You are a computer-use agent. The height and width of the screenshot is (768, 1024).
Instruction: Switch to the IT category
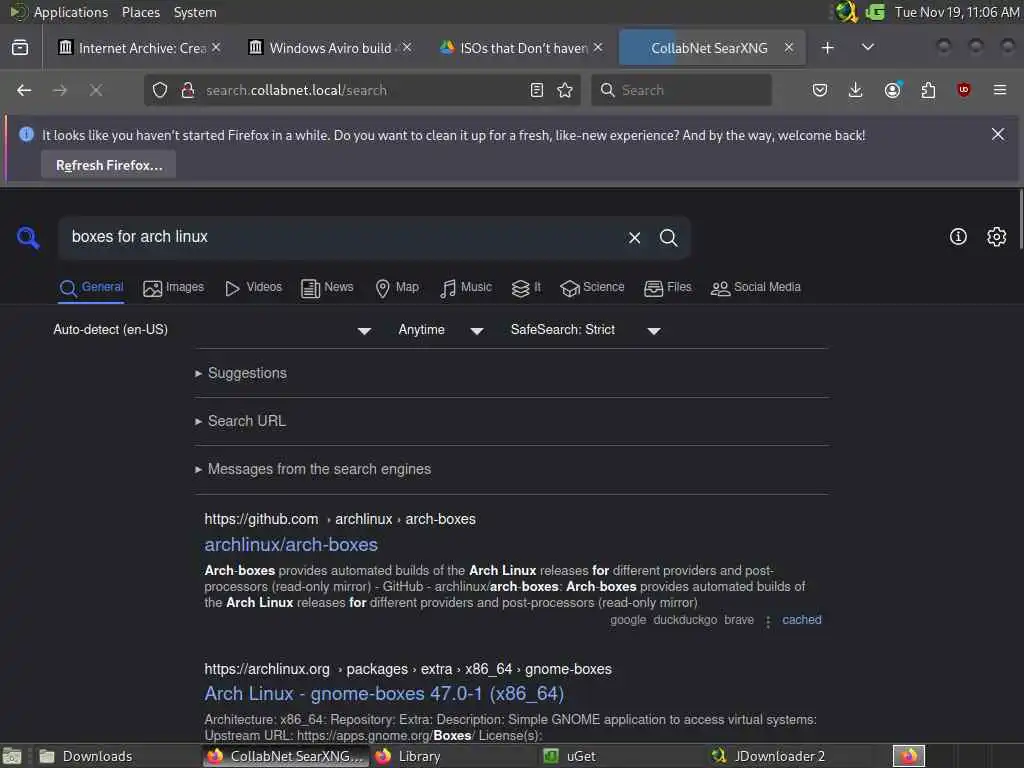coord(526,287)
